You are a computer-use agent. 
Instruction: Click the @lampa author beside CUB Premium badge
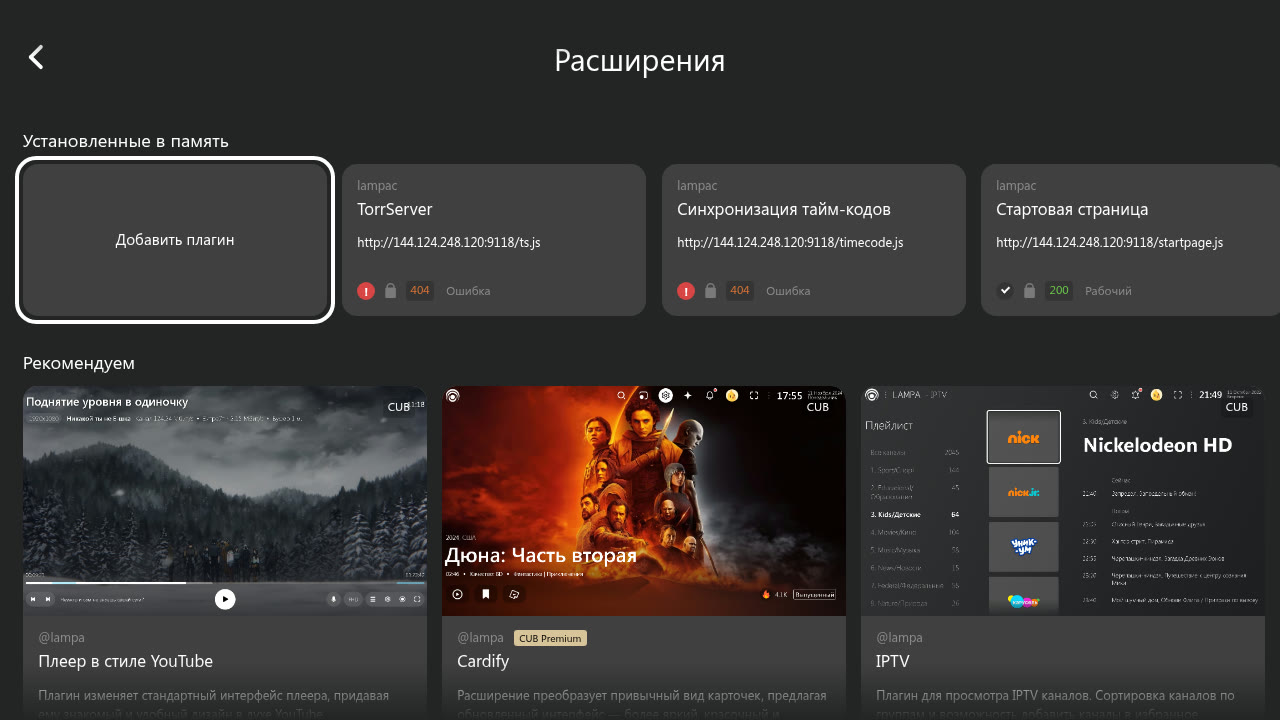[x=480, y=637]
